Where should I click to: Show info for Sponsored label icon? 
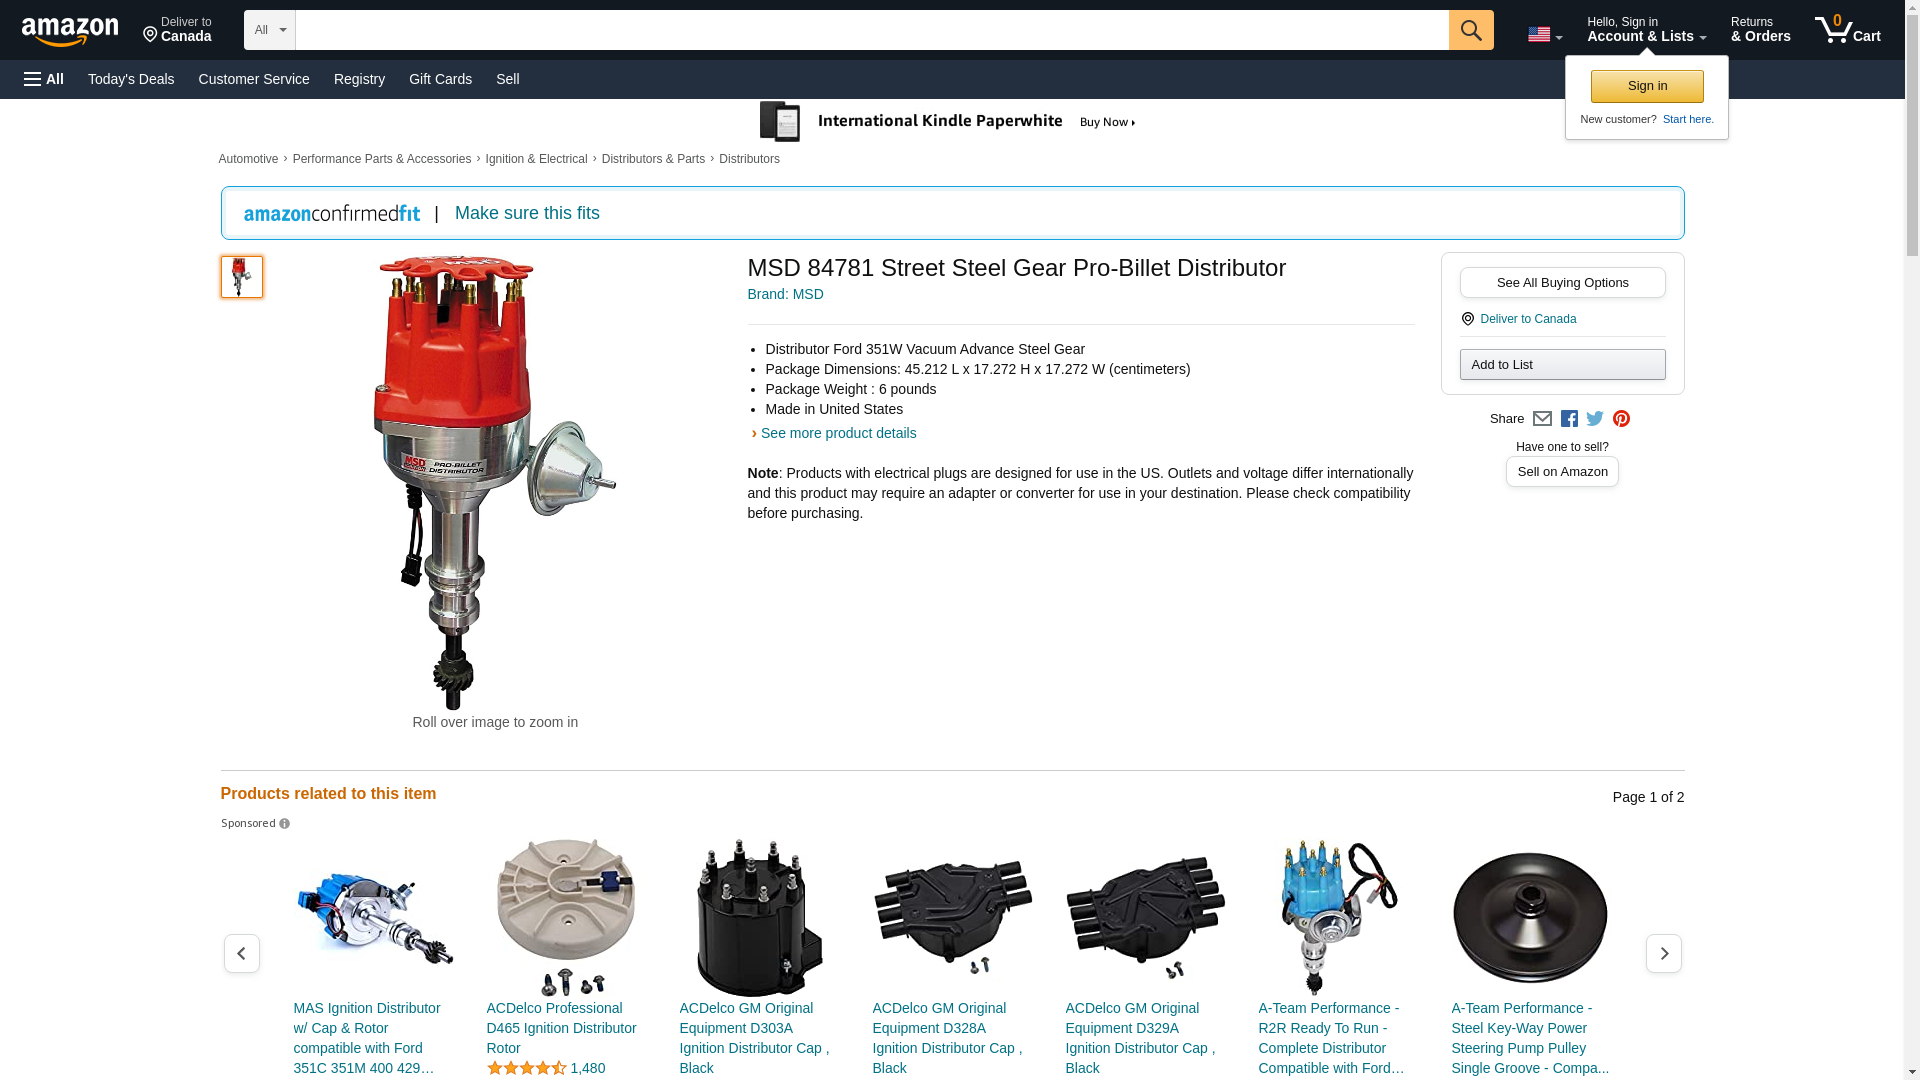[x=284, y=824]
